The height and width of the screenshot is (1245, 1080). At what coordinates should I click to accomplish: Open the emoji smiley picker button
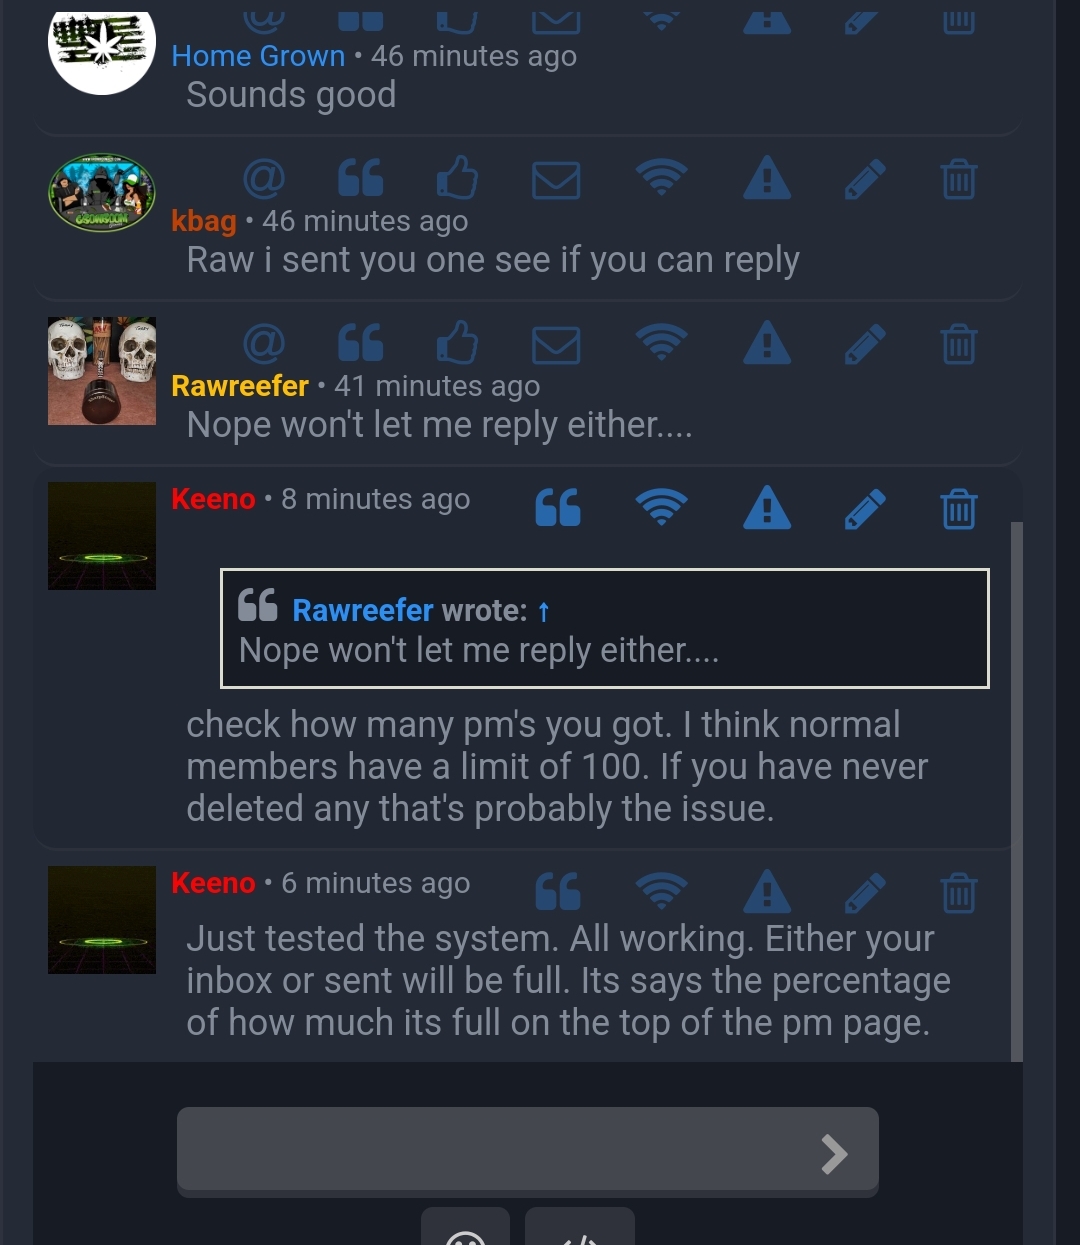point(465,1227)
